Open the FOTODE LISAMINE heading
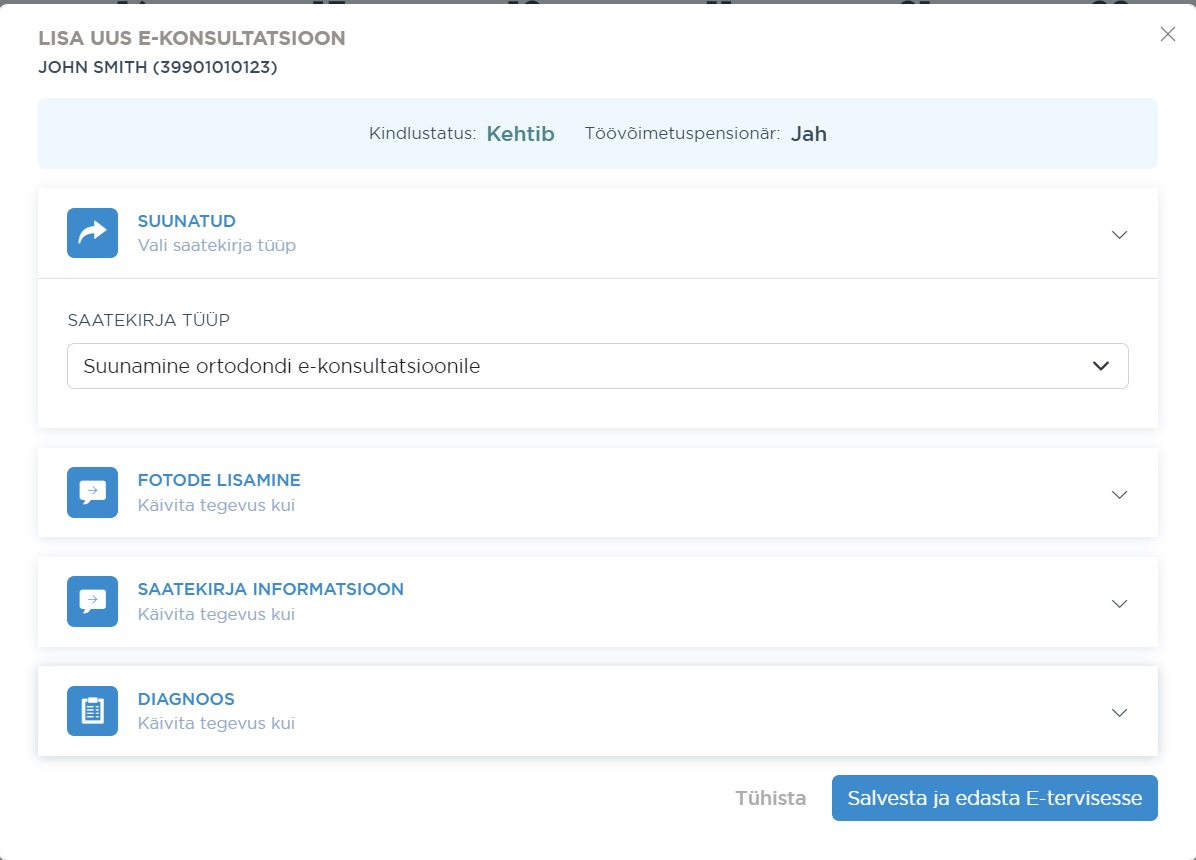The image size is (1196, 860). click(219, 480)
